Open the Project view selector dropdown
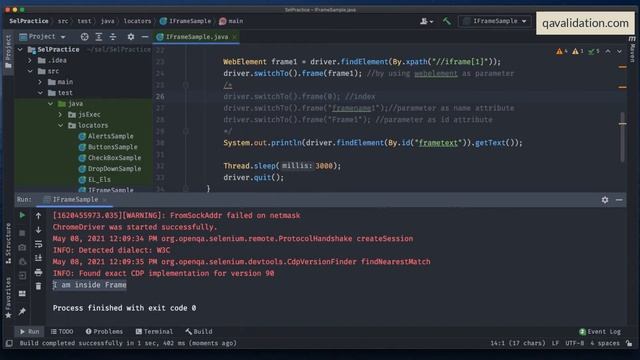Viewport: 640px width, 360px height. tap(42, 37)
